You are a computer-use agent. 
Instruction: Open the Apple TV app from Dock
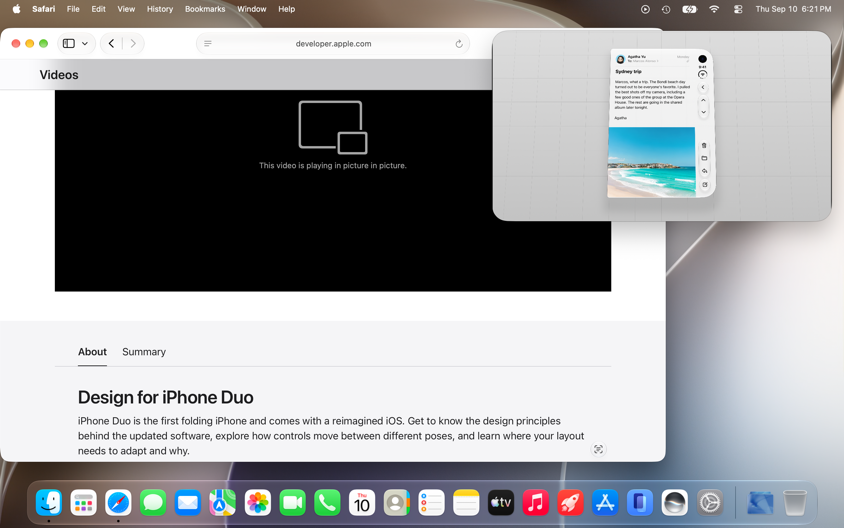tap(501, 503)
